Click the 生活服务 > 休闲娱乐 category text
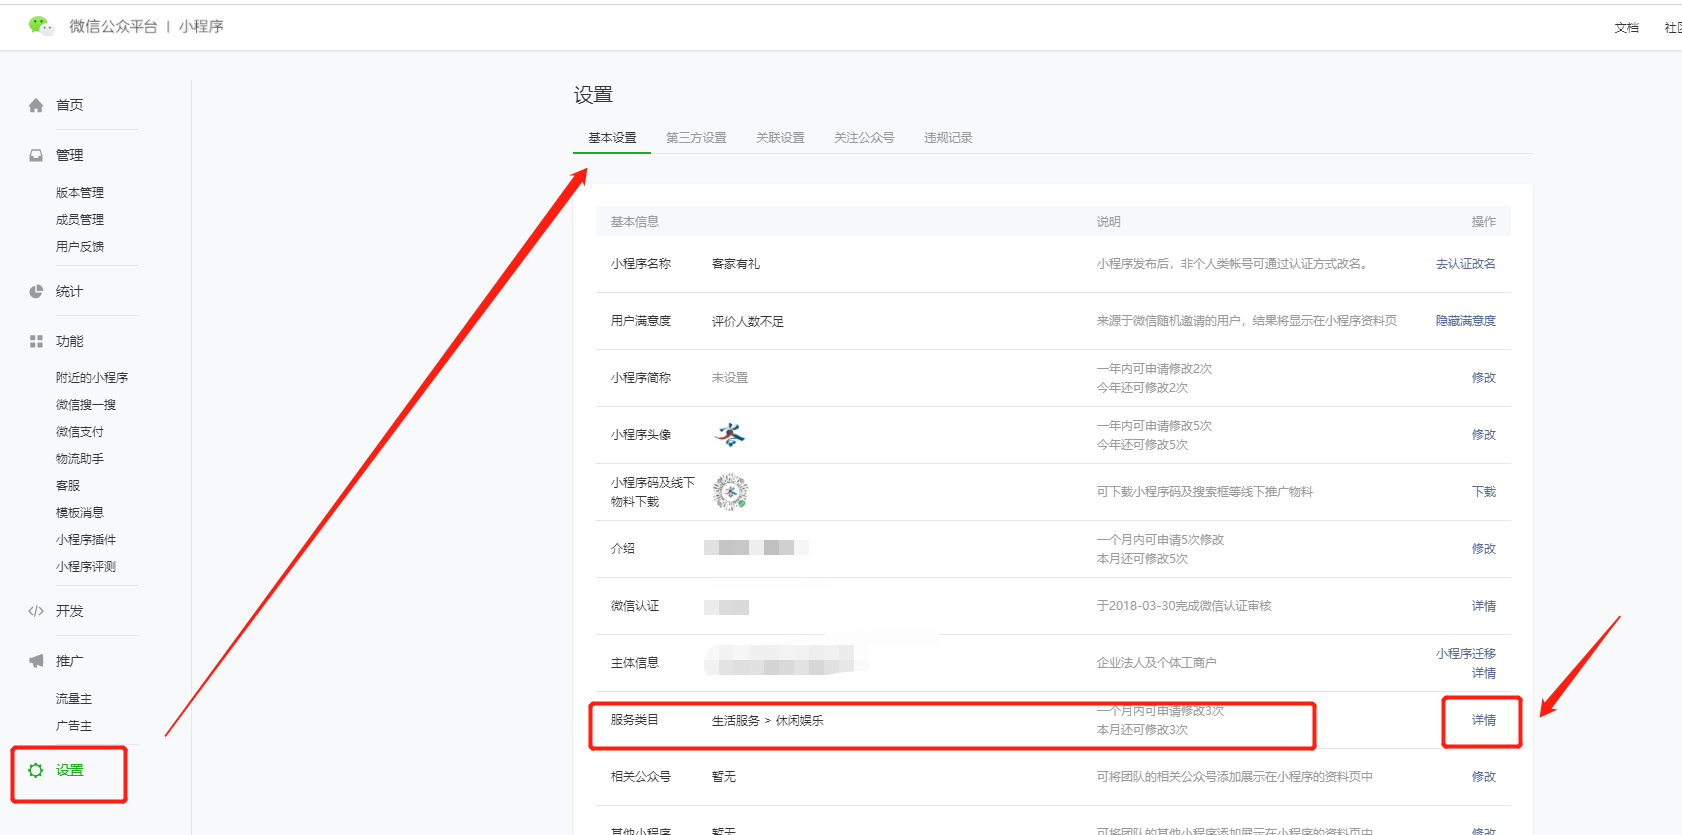This screenshot has width=1682, height=835. 768,720
